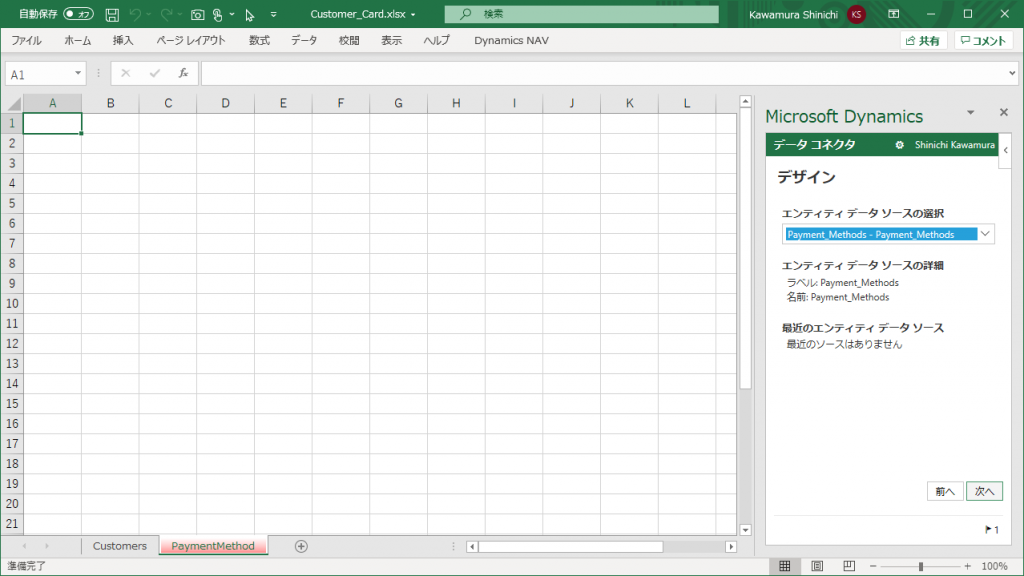Click the Shinichi Kawamura user name
The width and height of the screenshot is (1024, 576).
pyautogui.click(x=955, y=145)
